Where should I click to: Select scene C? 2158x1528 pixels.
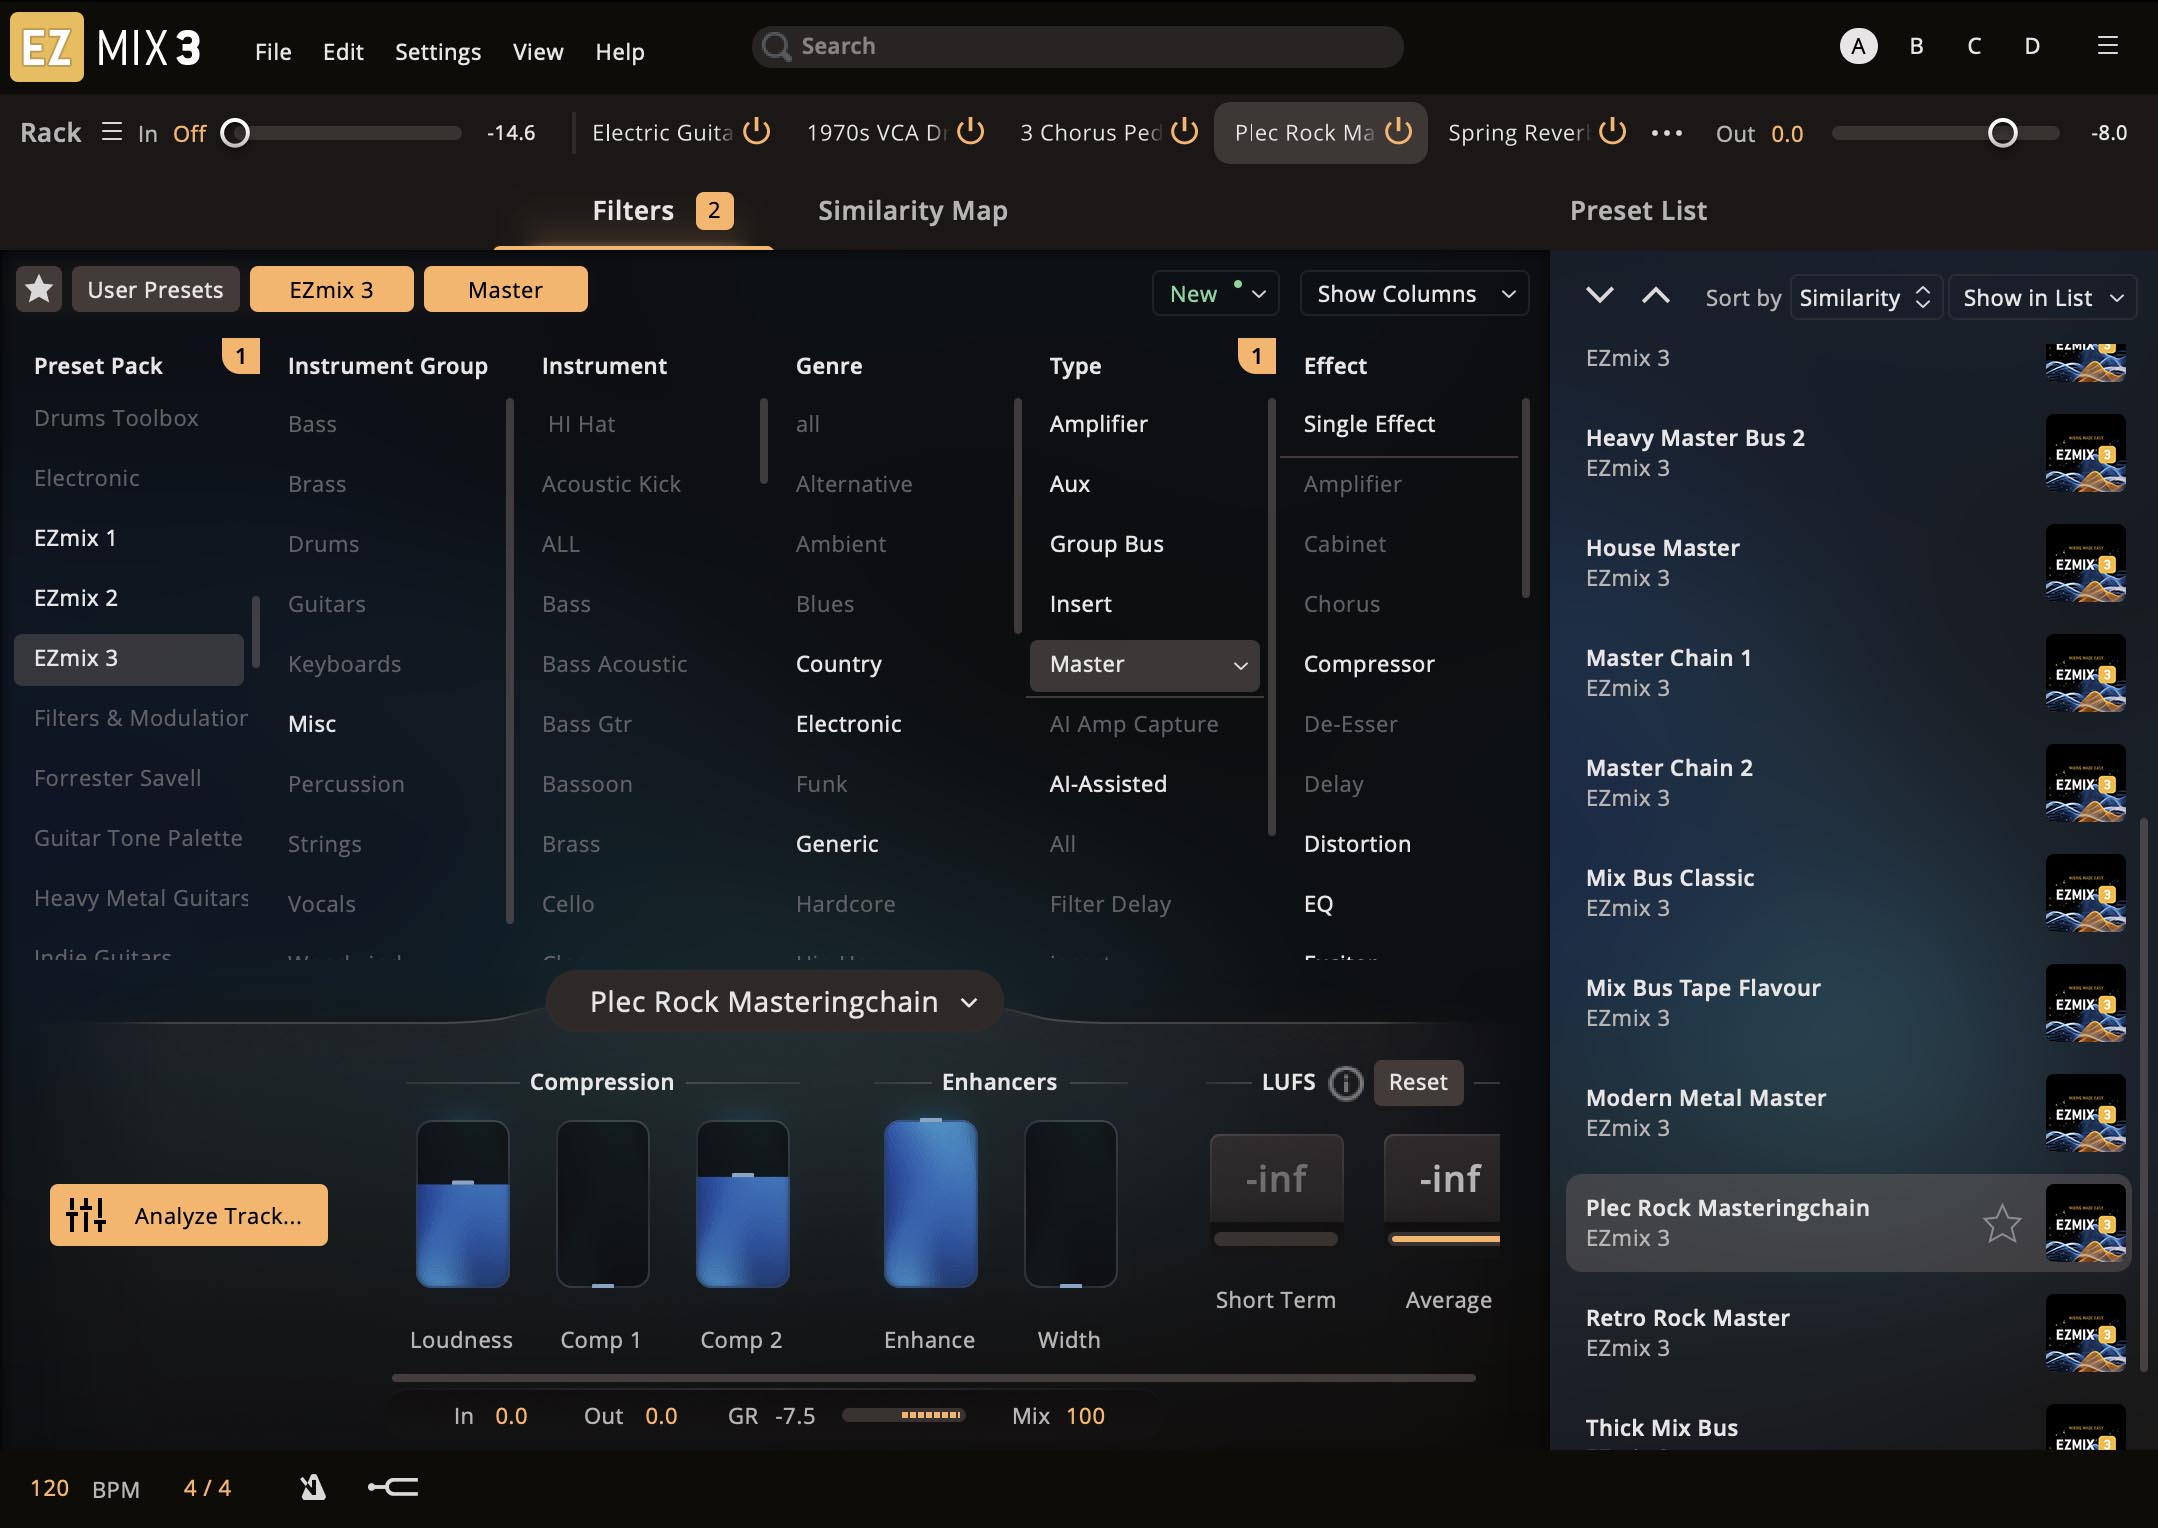1974,46
